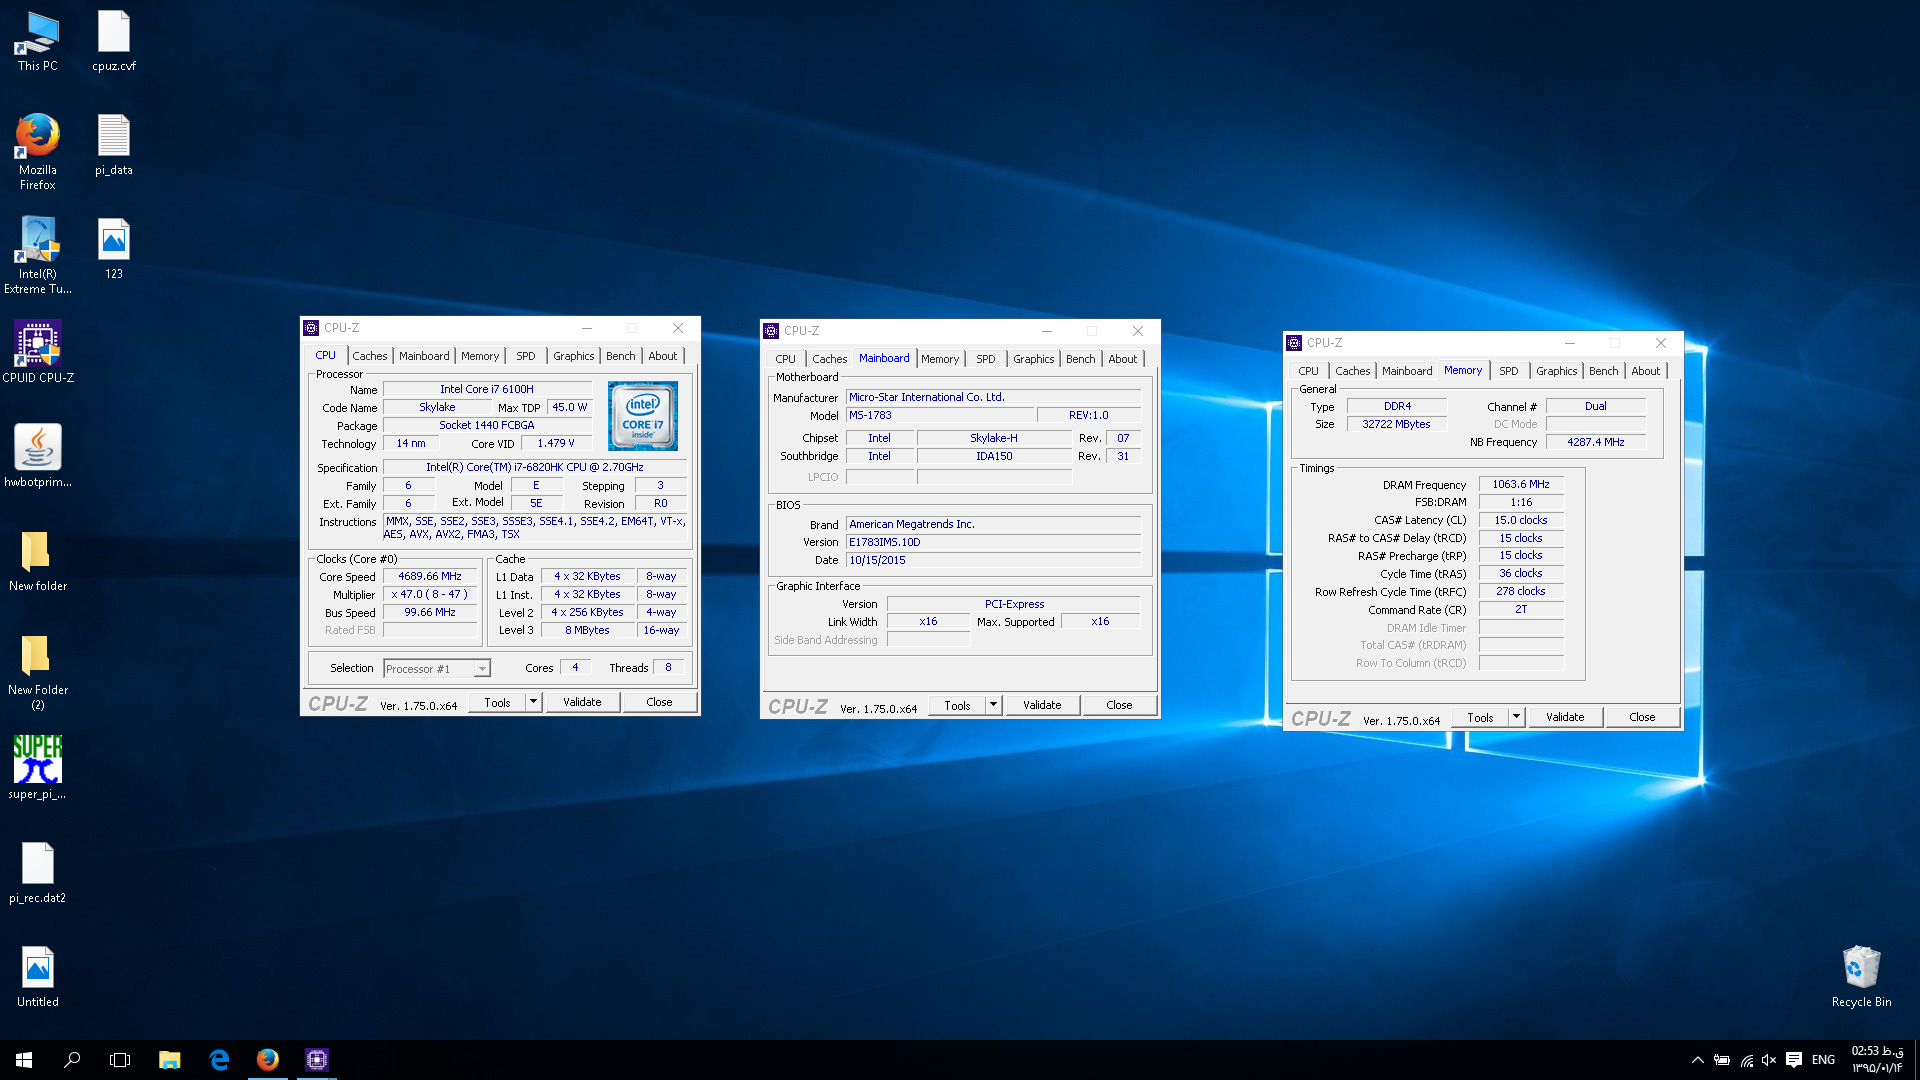Open the hwbotprime Java desktop icon
The image size is (1920, 1080).
pos(37,456)
